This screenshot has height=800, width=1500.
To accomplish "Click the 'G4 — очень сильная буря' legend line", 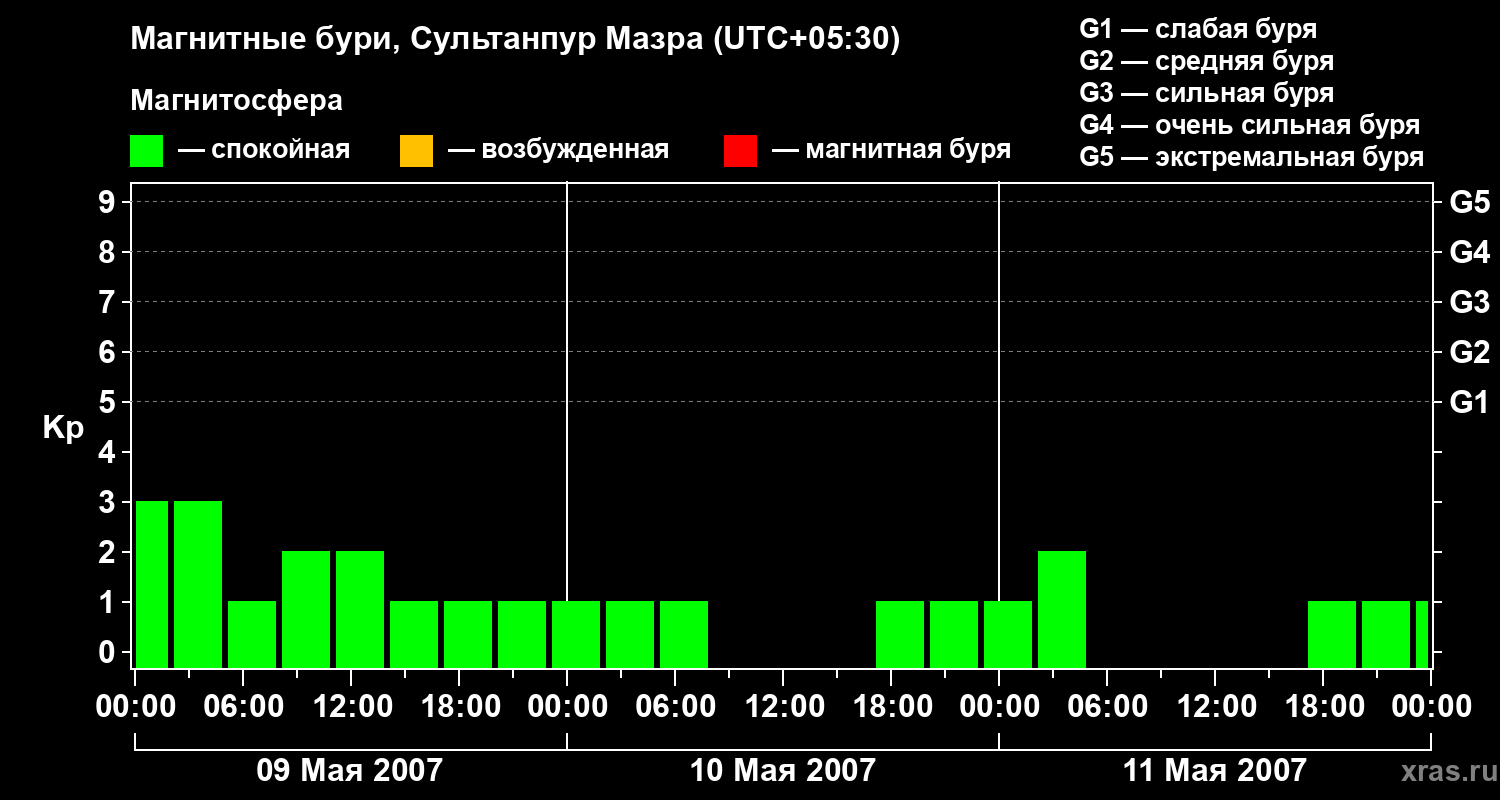I will pyautogui.click(x=1250, y=125).
